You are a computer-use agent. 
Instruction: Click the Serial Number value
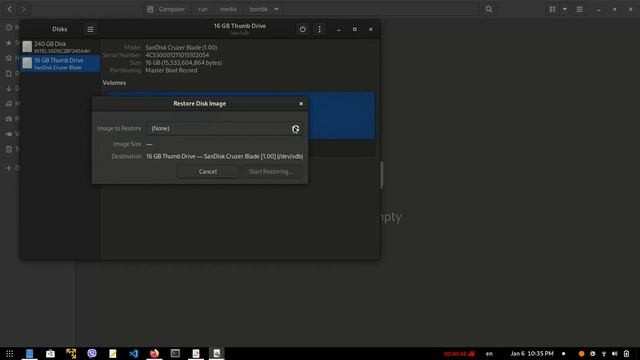point(177,55)
